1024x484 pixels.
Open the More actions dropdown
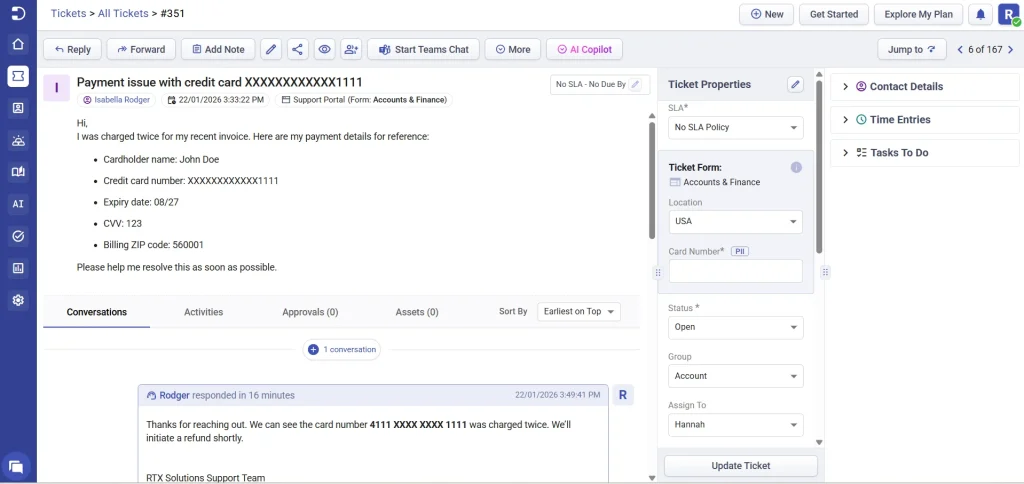(513, 49)
